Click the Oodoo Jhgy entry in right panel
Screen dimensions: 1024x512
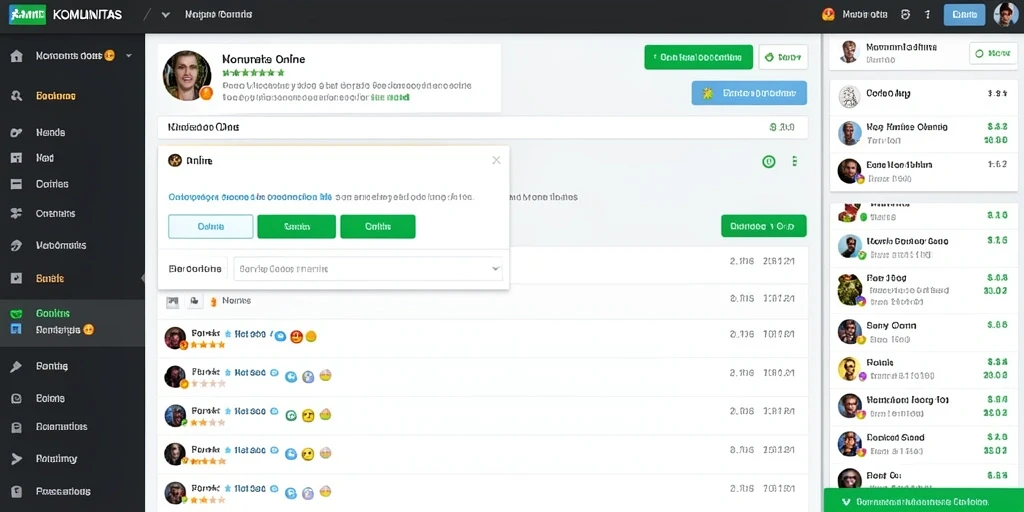[x=923, y=97]
